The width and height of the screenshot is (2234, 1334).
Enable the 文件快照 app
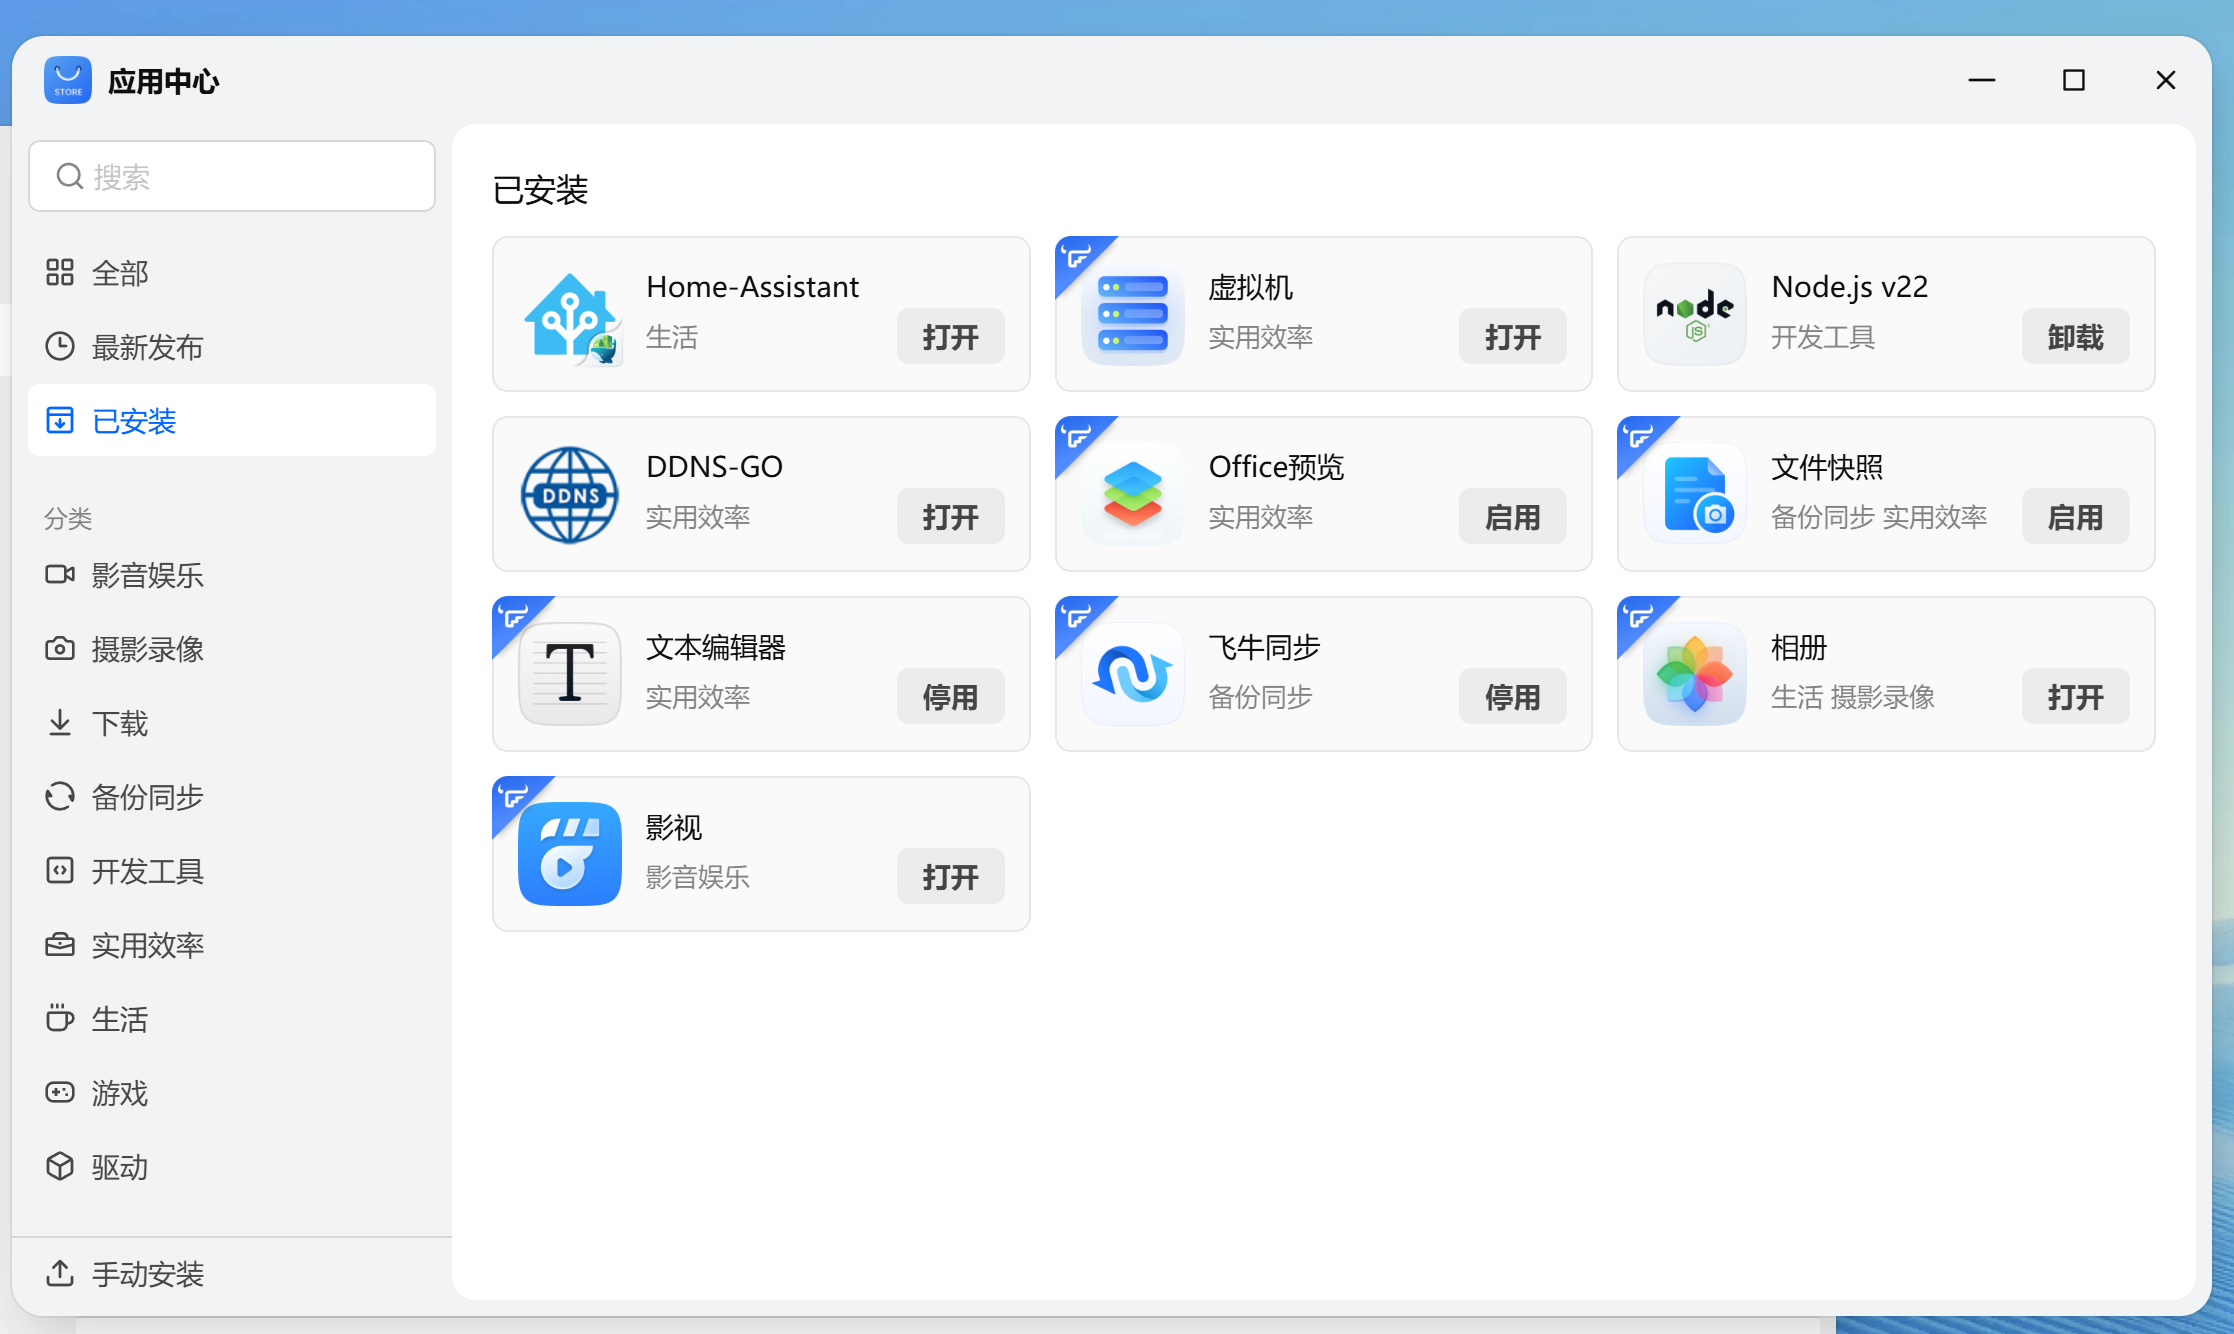(x=2075, y=517)
